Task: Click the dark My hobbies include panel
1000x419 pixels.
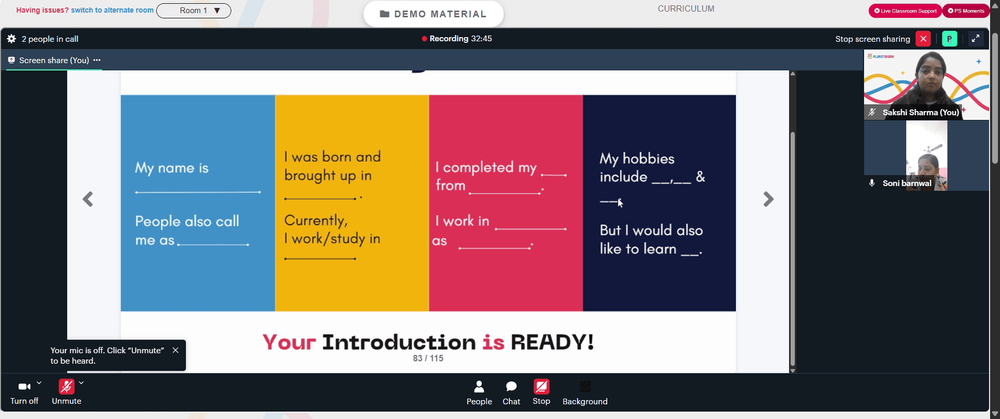Action: click(x=659, y=203)
